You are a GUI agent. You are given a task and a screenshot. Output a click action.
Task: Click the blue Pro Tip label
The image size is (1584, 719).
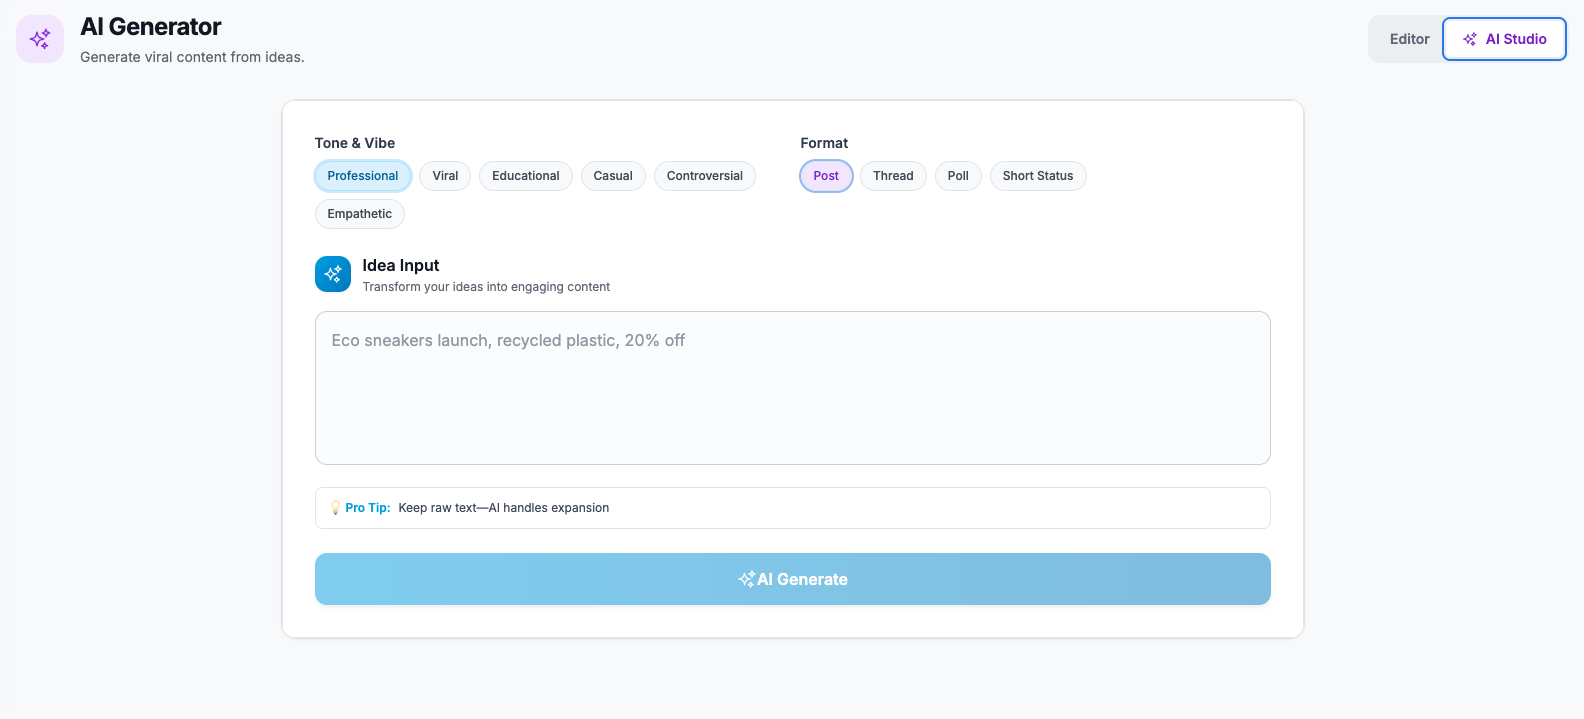(x=368, y=508)
